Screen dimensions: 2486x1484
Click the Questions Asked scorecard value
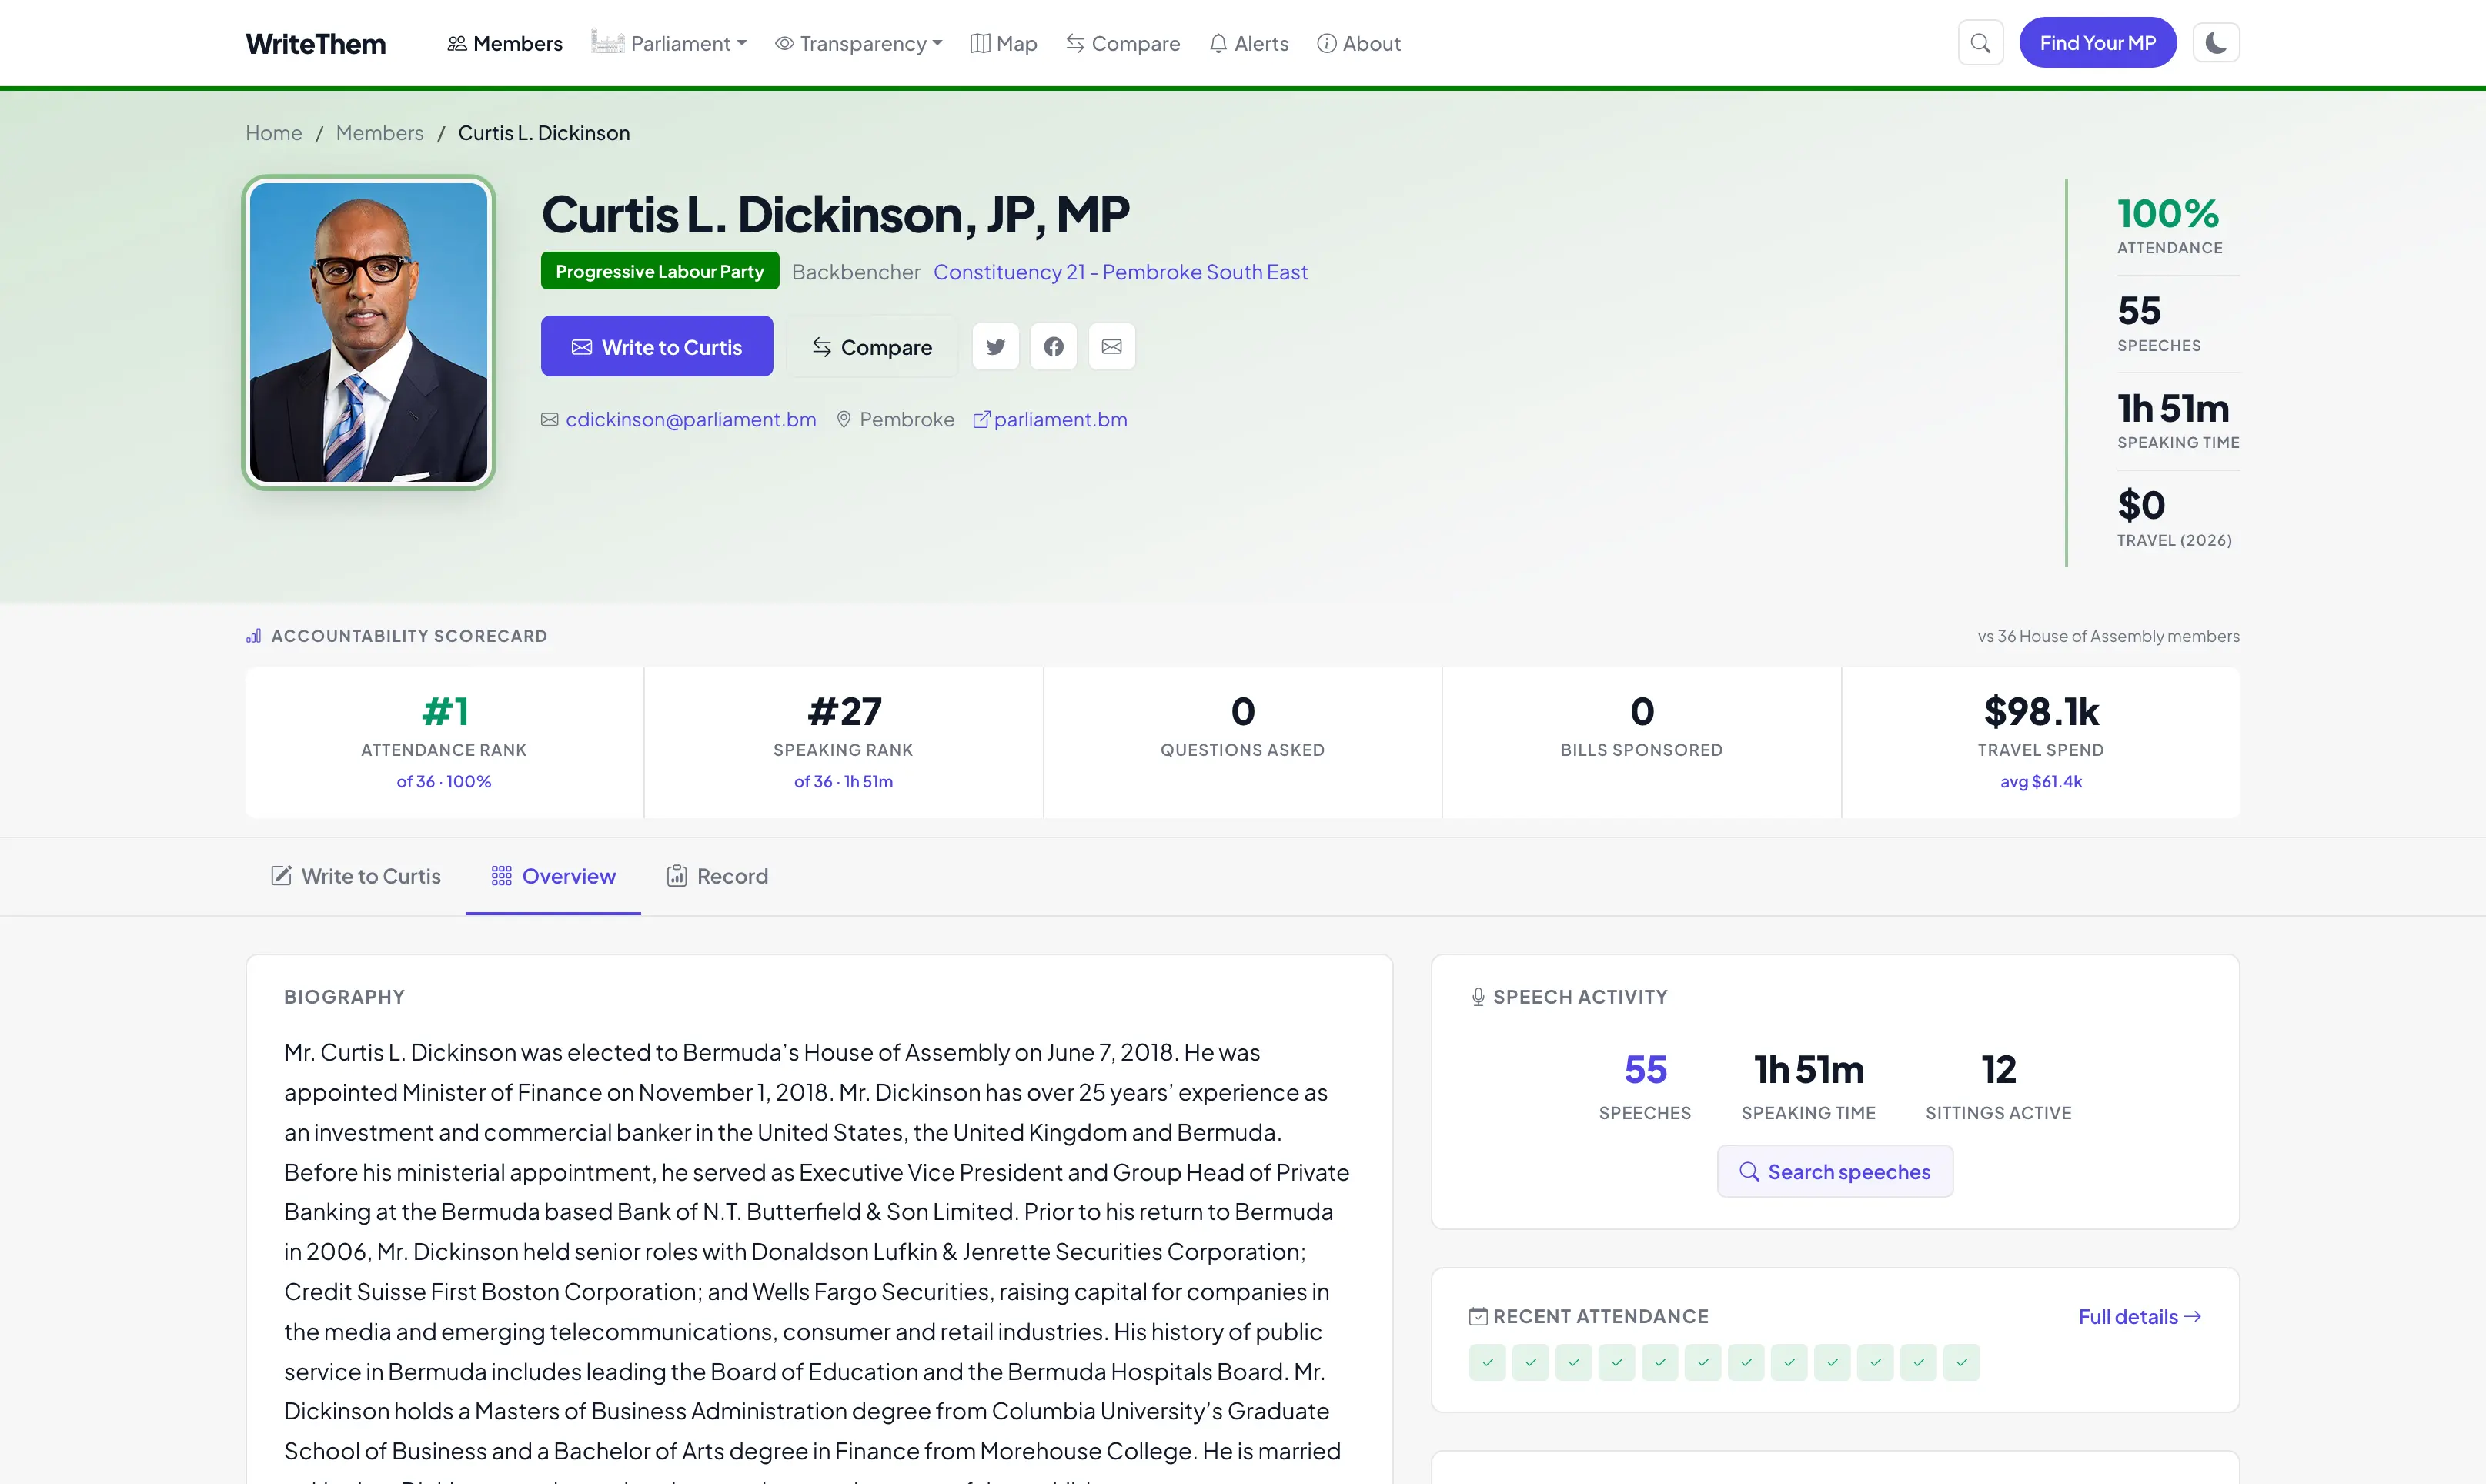point(1242,712)
